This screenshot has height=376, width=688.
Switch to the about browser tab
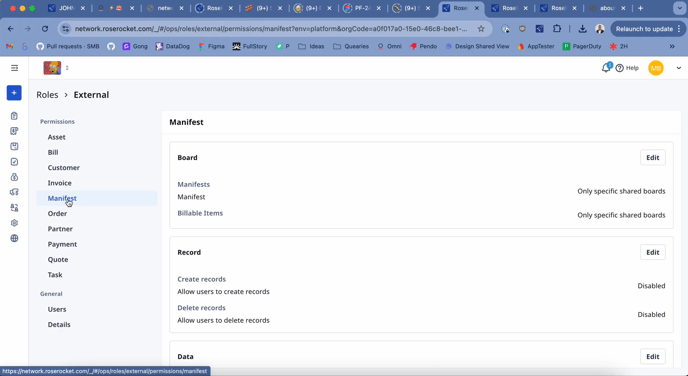pyautogui.click(x=607, y=8)
